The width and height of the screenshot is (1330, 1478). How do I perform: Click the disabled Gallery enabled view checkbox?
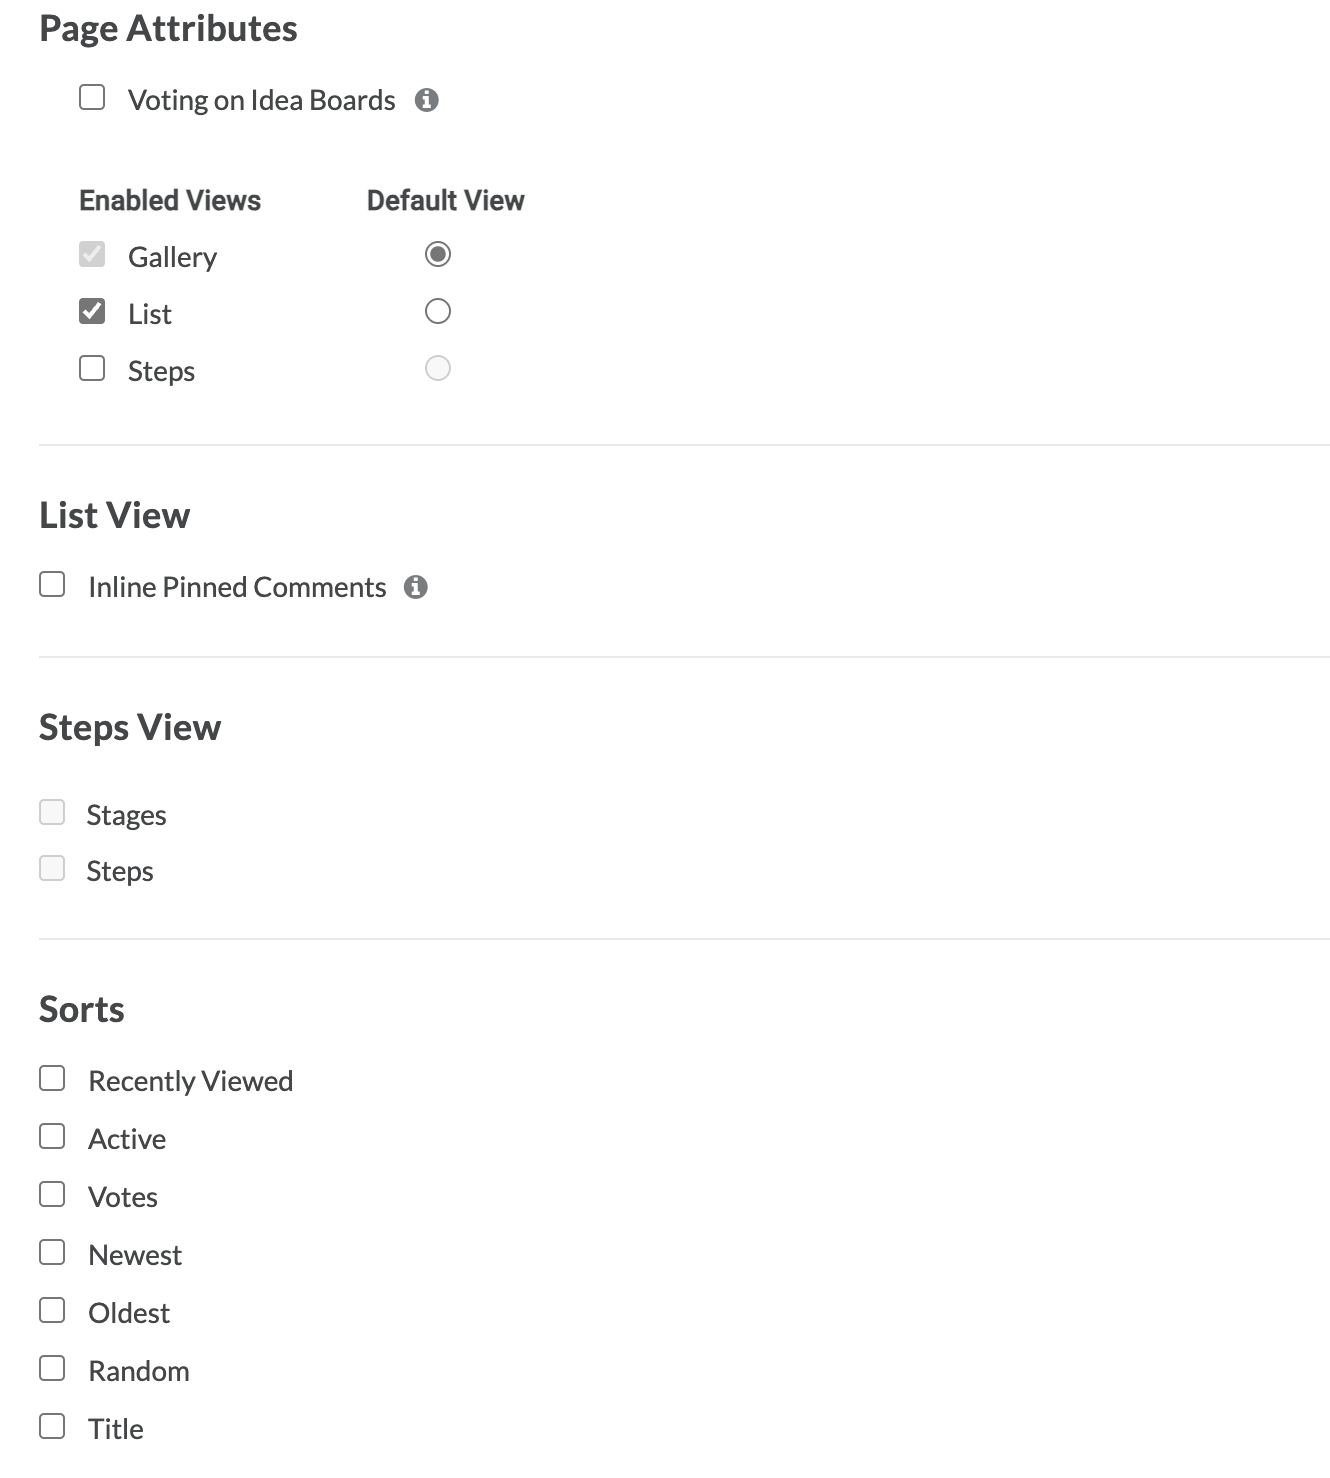click(92, 254)
